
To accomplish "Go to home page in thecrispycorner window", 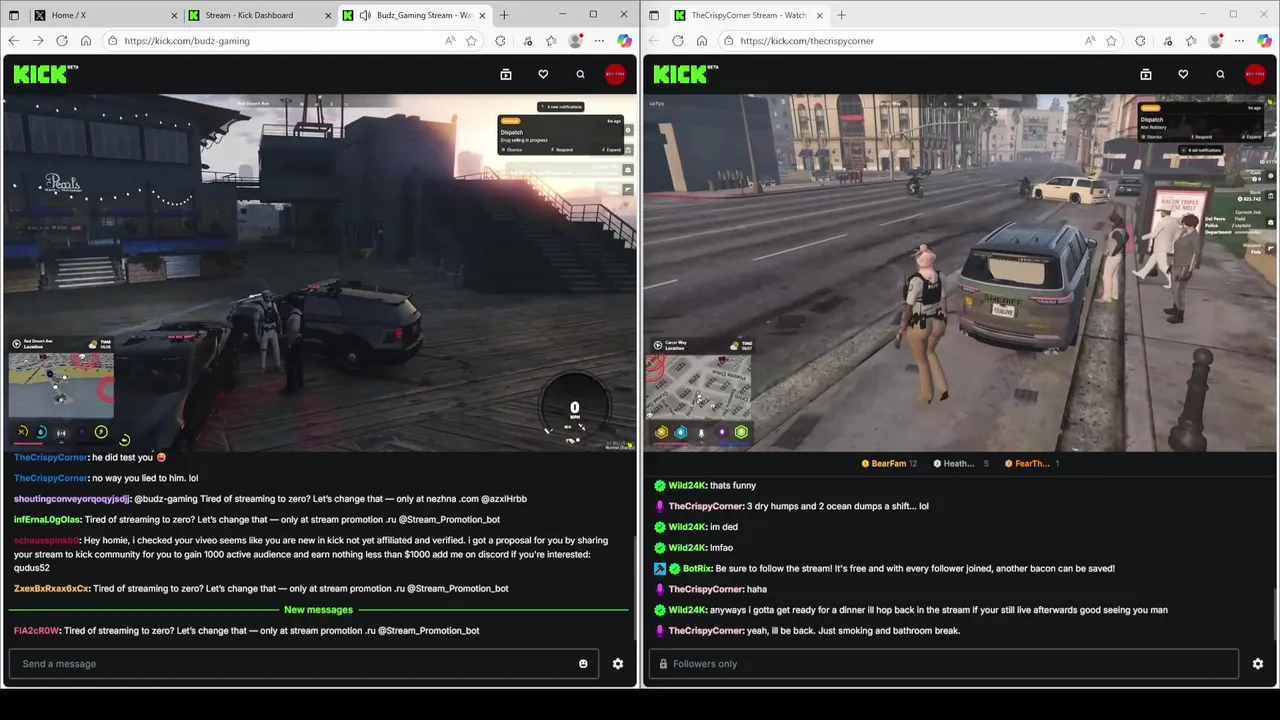I will click(702, 41).
